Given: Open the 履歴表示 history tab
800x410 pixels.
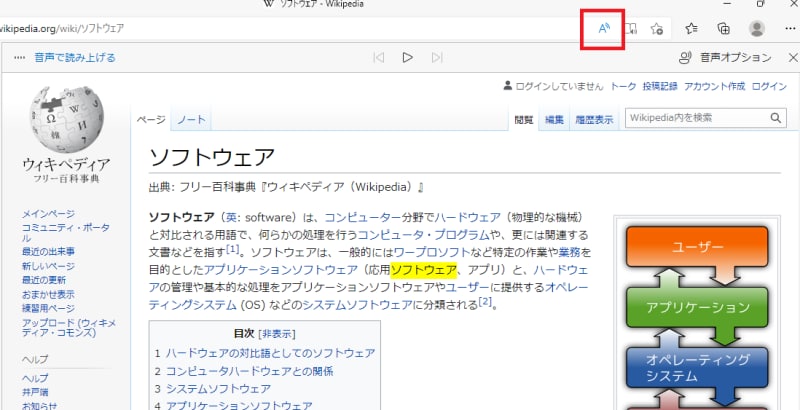Looking at the screenshot, I should tap(594, 120).
